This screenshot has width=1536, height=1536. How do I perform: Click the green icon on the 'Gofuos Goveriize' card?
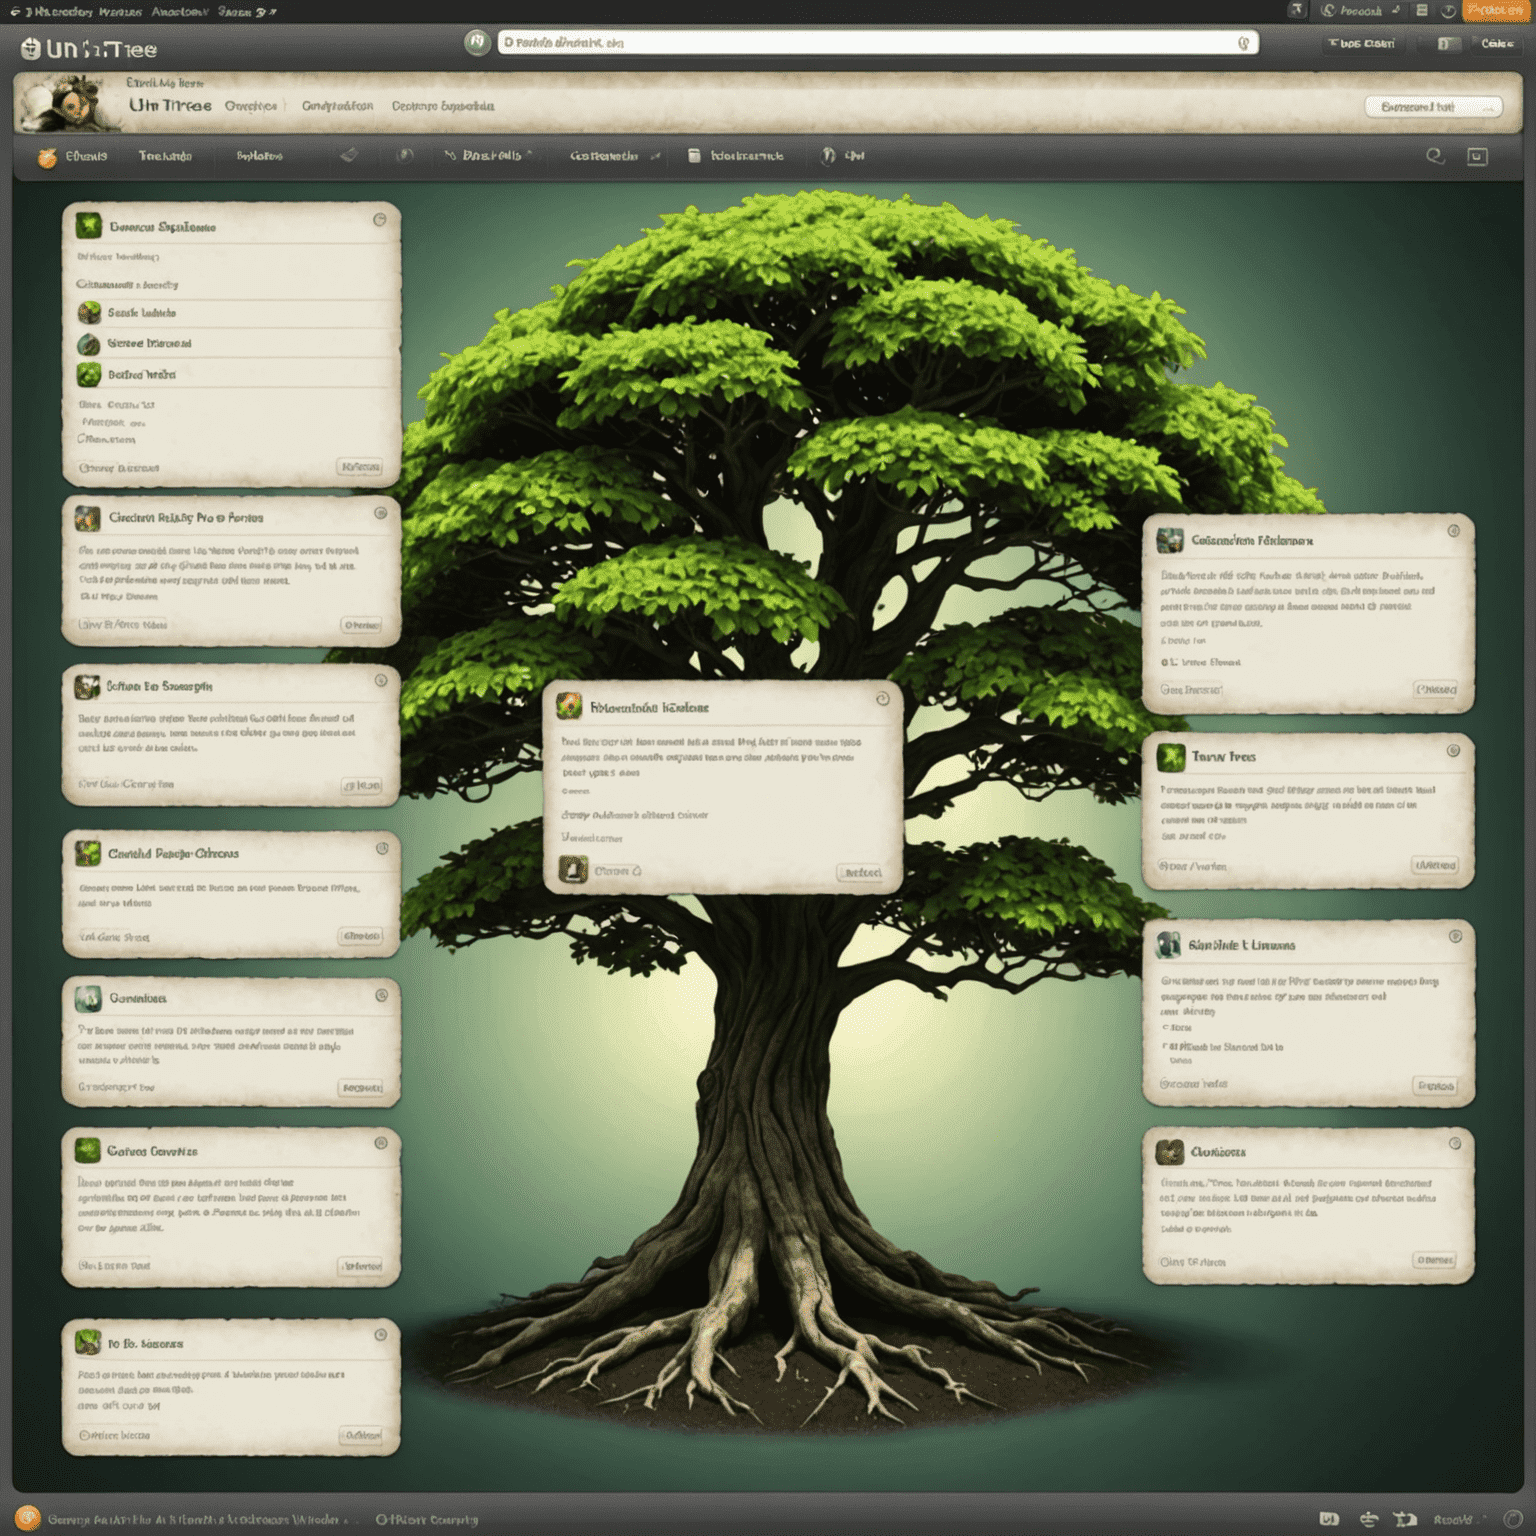tap(88, 1150)
